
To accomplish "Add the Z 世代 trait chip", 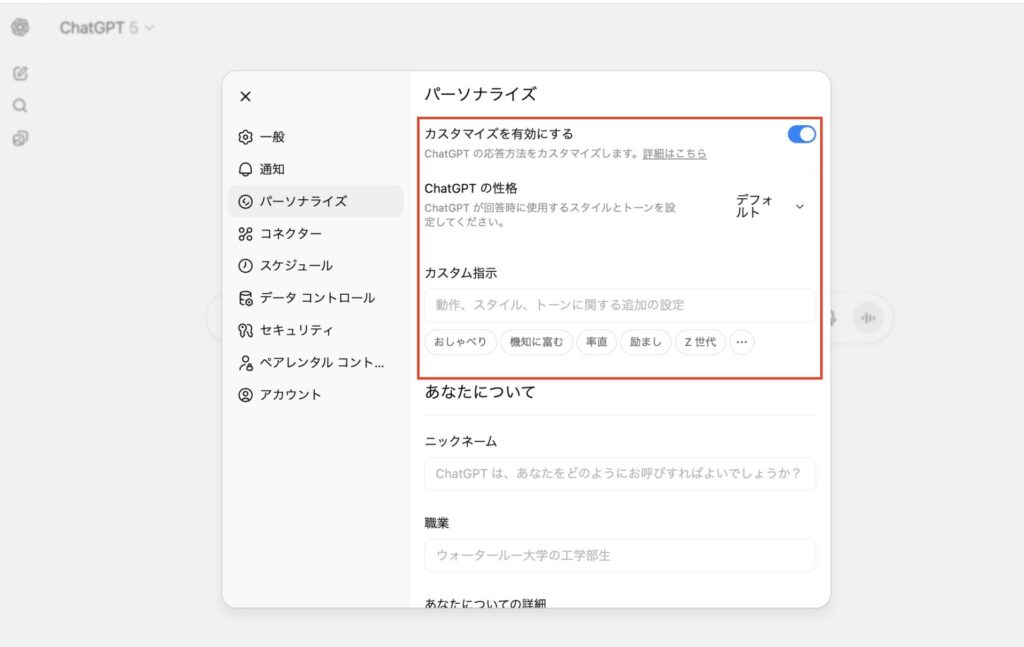I will (700, 342).
